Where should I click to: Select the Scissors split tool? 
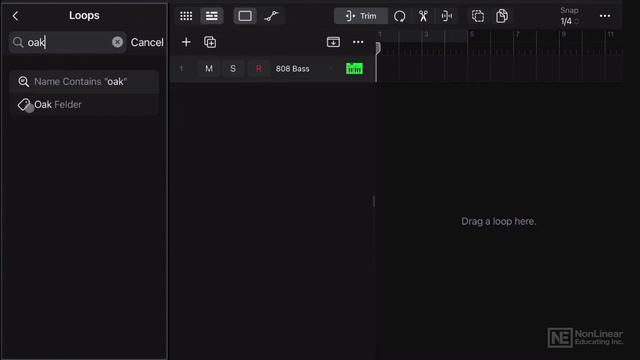(x=423, y=16)
